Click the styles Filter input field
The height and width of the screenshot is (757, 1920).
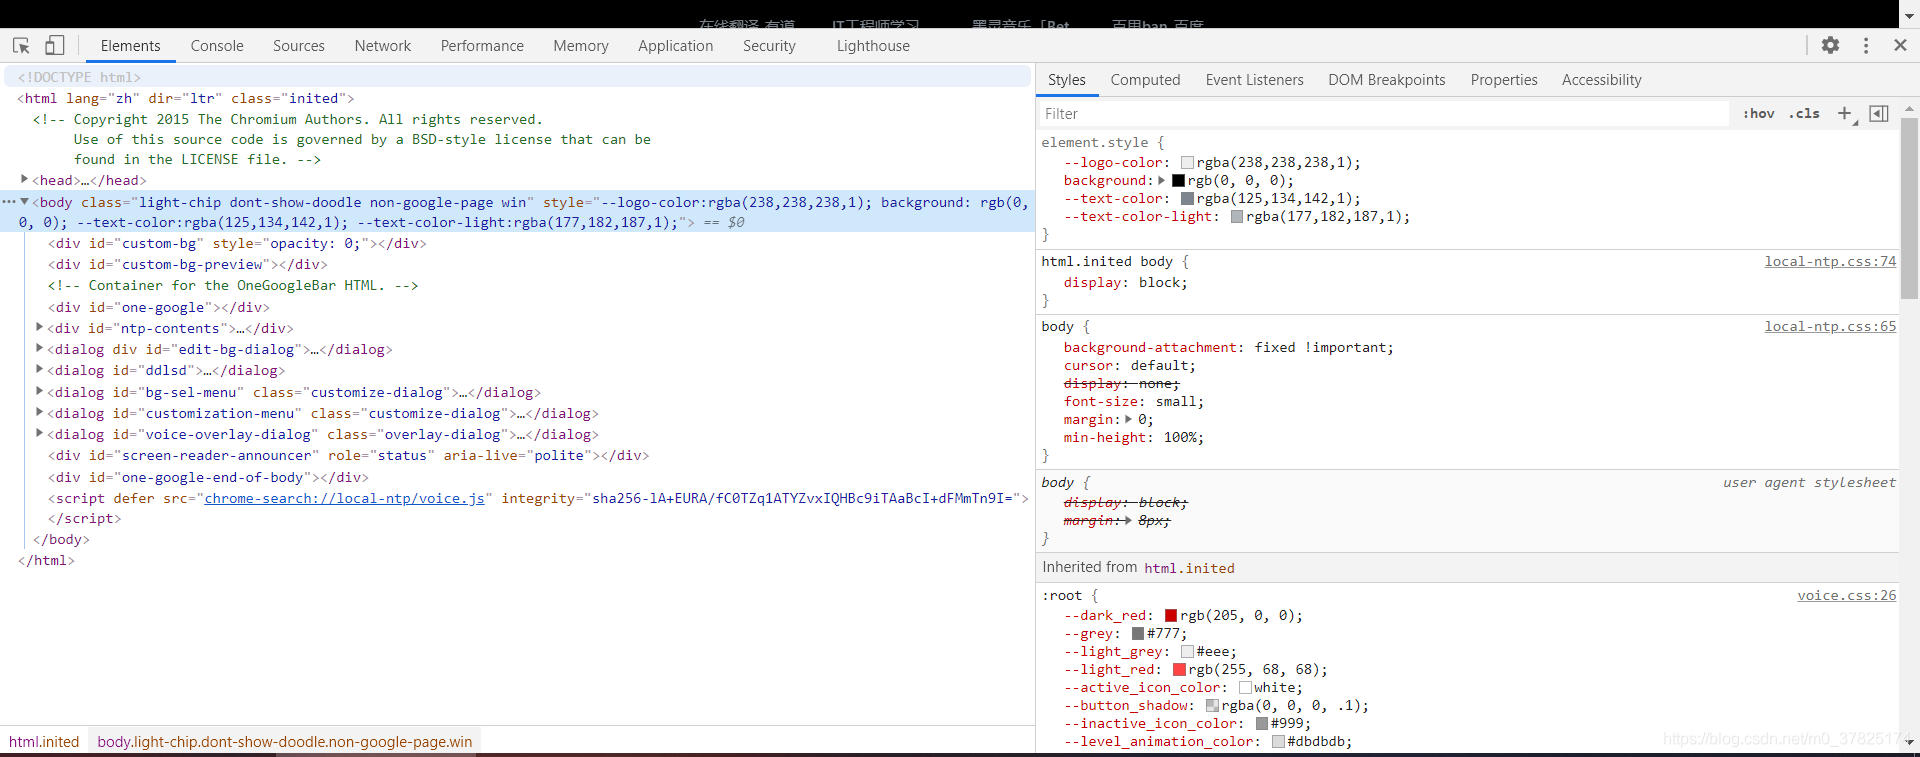point(1384,114)
